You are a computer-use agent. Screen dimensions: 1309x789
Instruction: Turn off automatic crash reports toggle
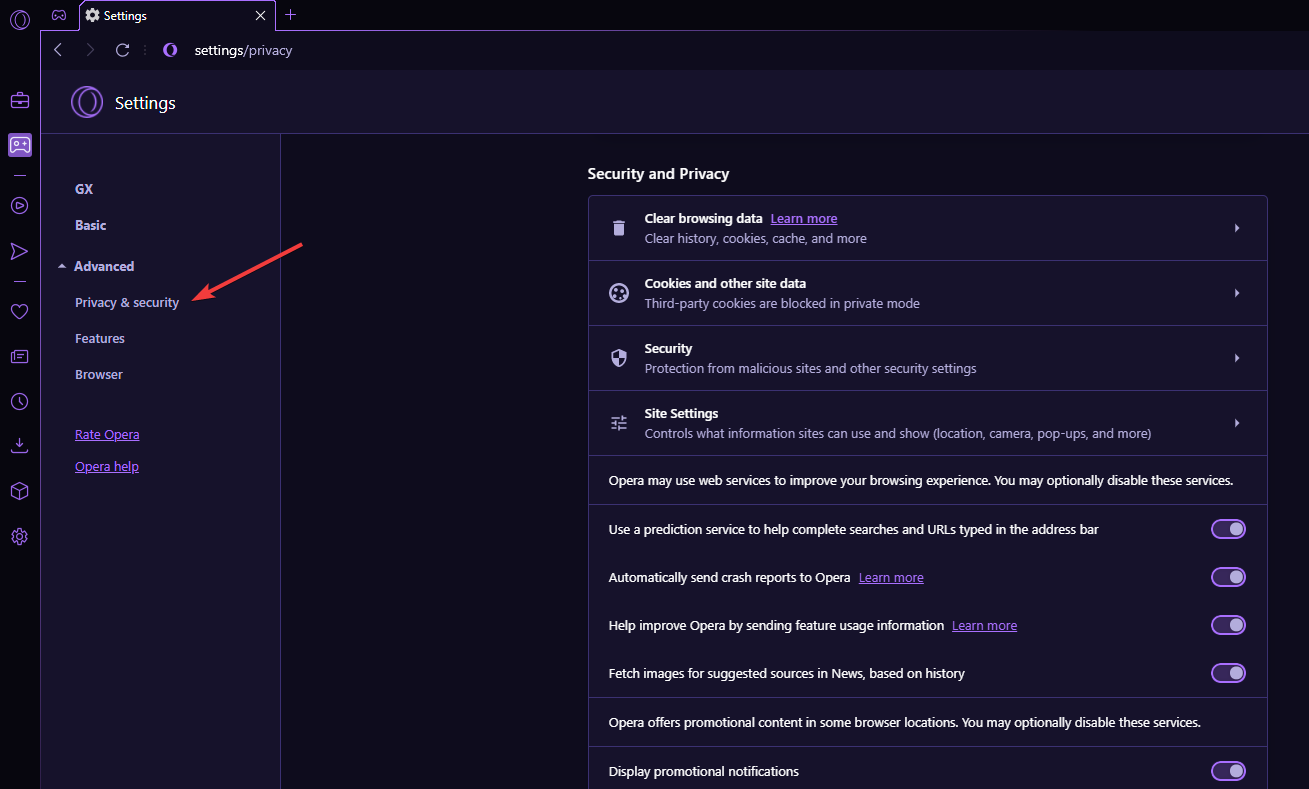(x=1228, y=577)
